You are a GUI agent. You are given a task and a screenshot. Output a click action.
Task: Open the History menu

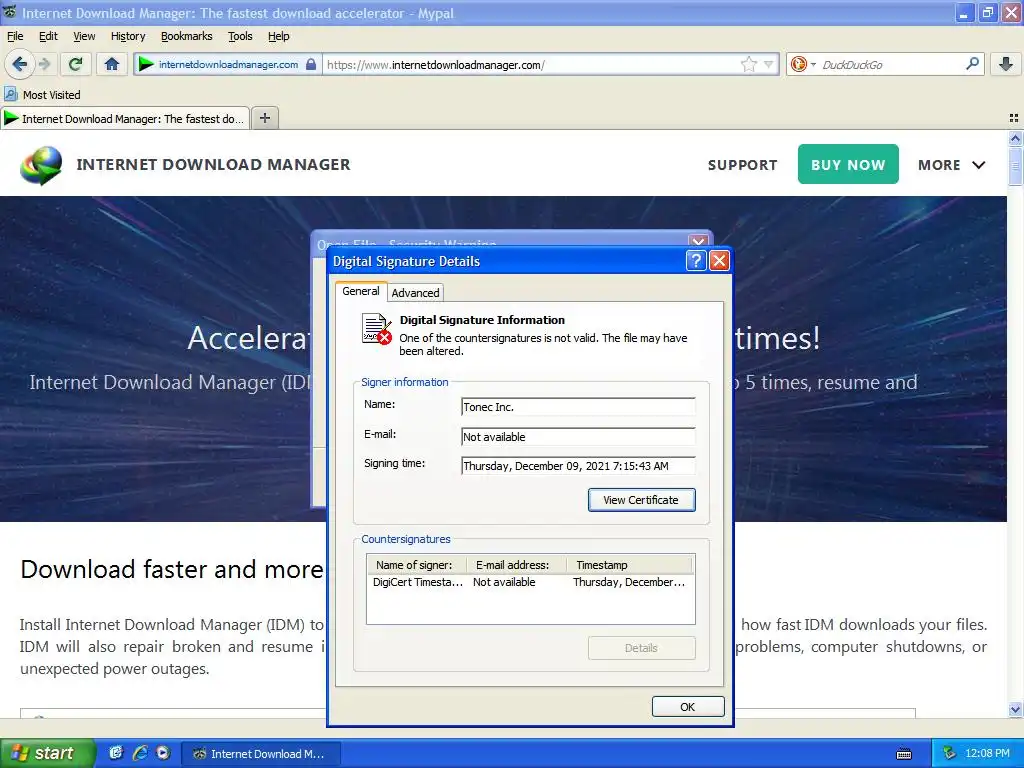tap(128, 36)
